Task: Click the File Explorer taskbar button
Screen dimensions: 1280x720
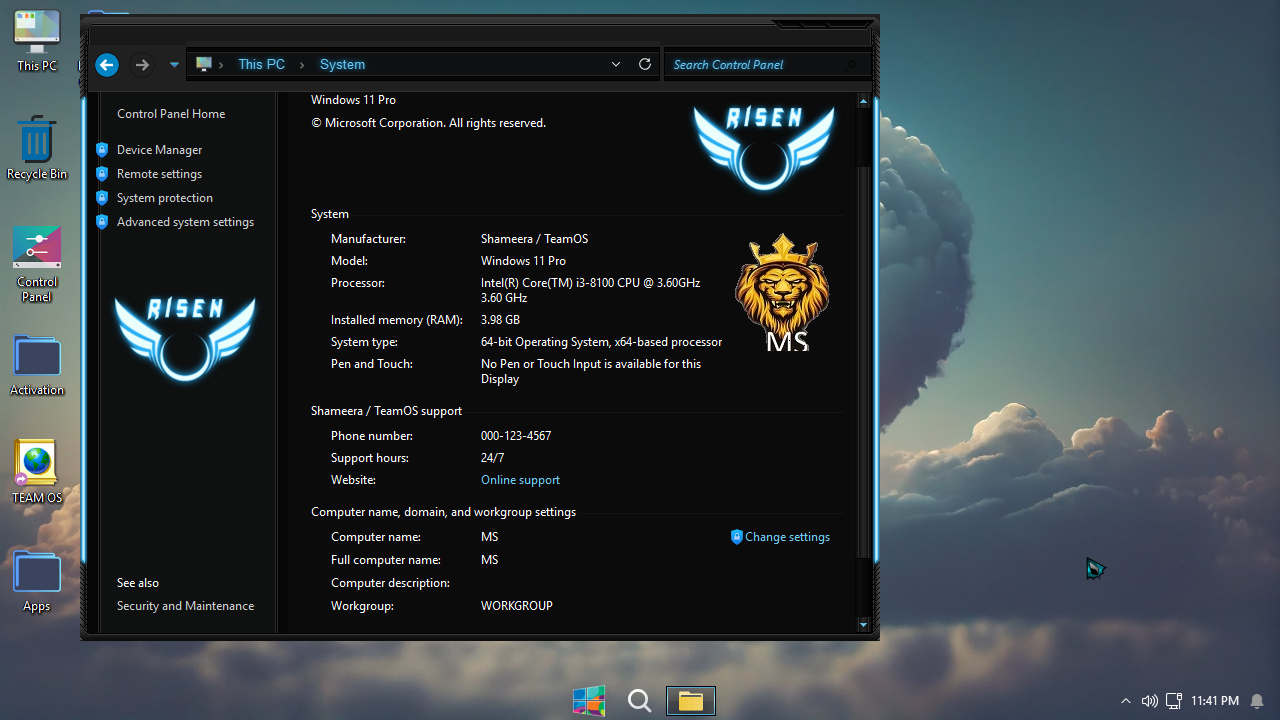Action: 691,701
